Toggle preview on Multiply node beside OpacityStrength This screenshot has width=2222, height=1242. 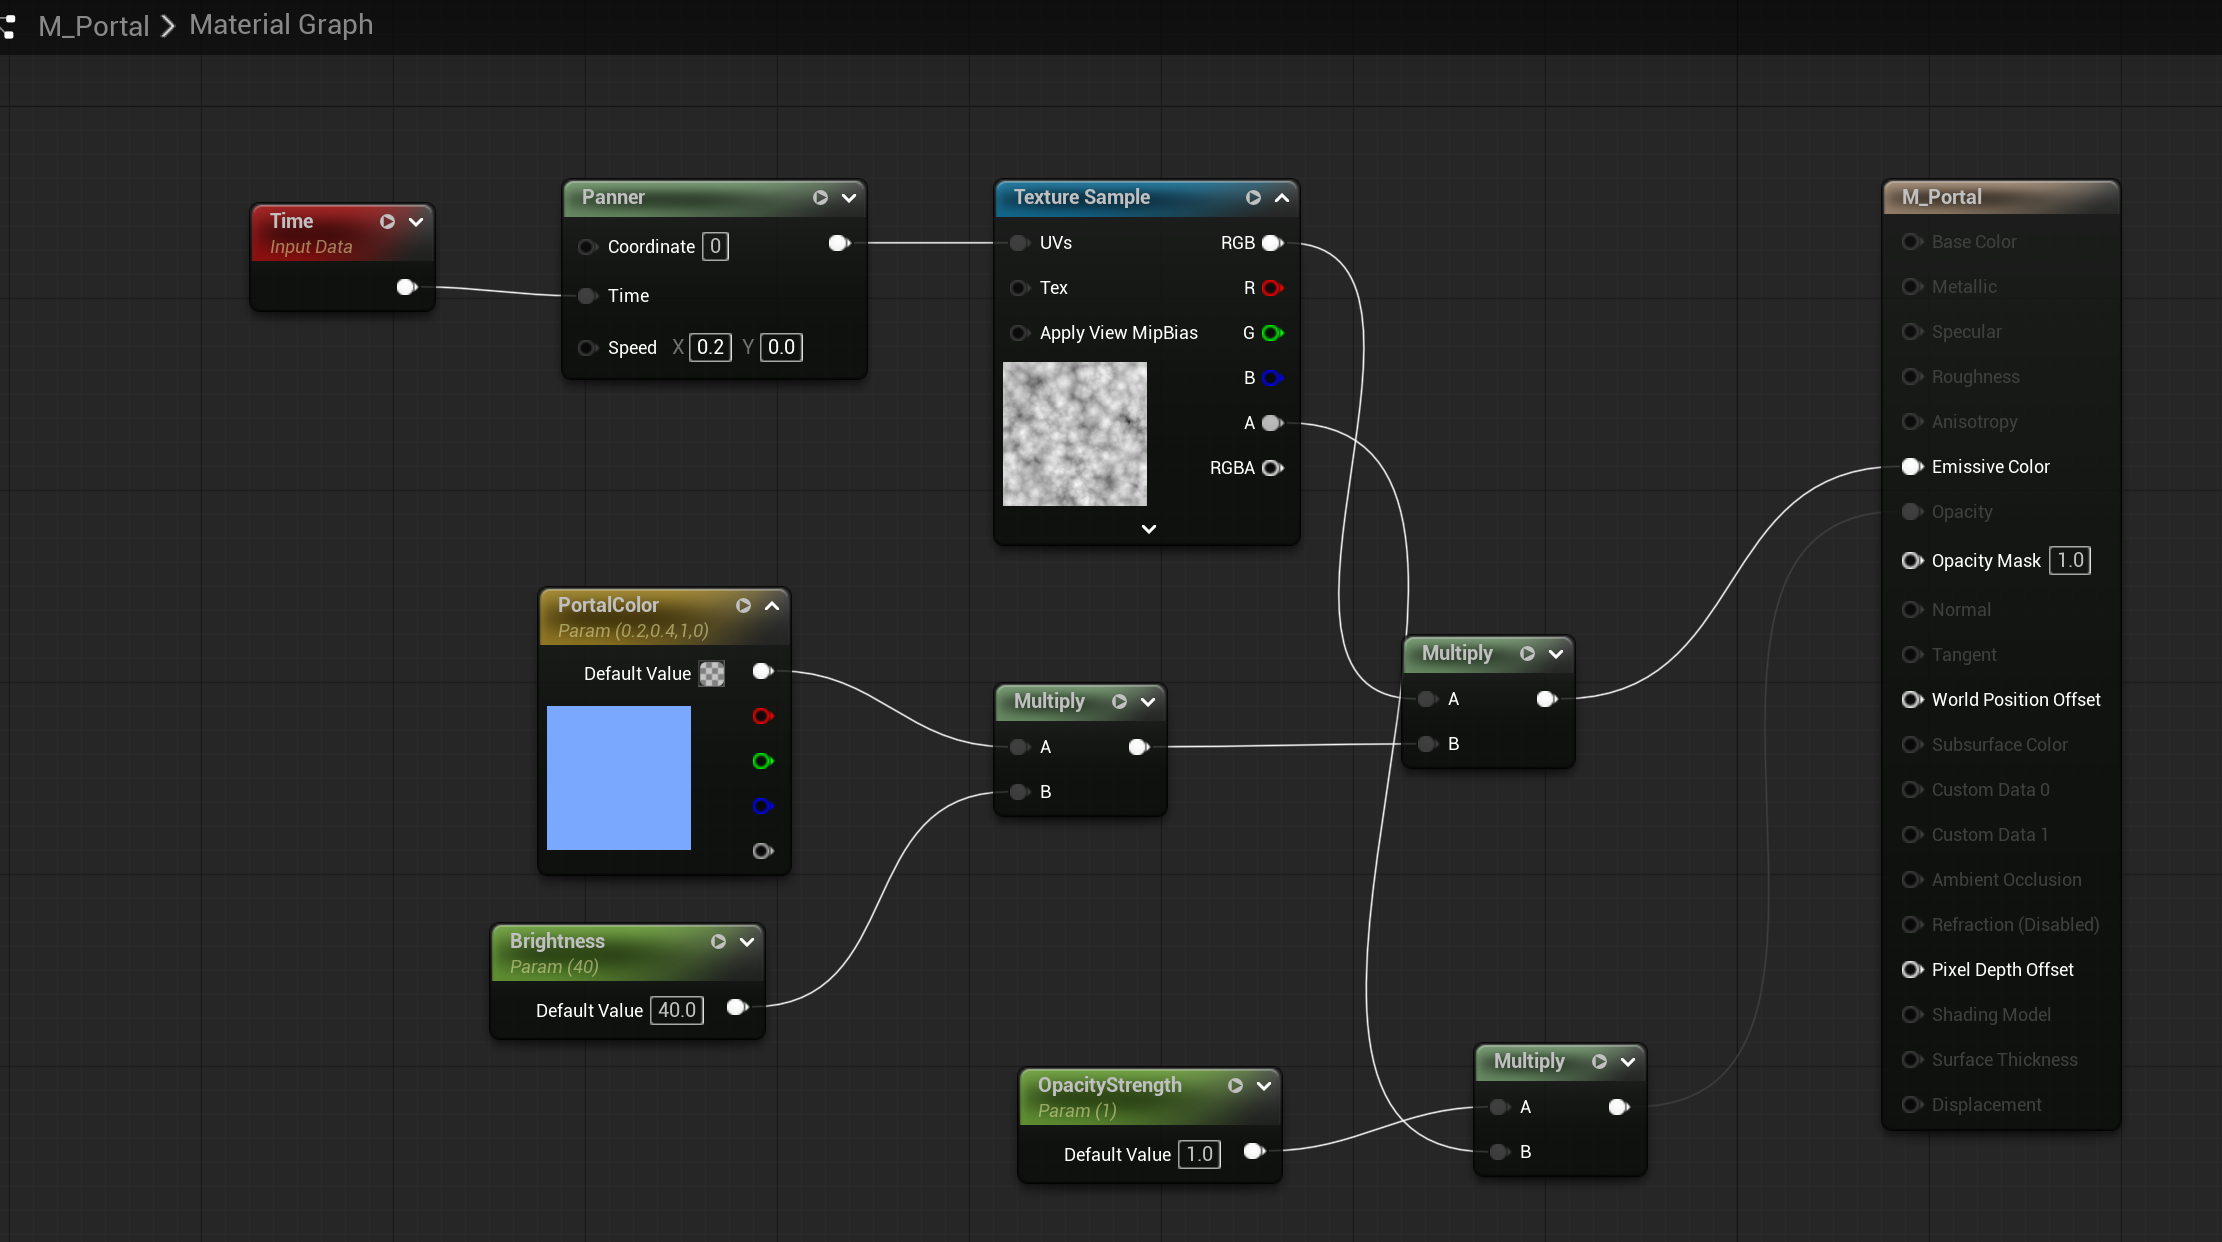(x=1599, y=1062)
